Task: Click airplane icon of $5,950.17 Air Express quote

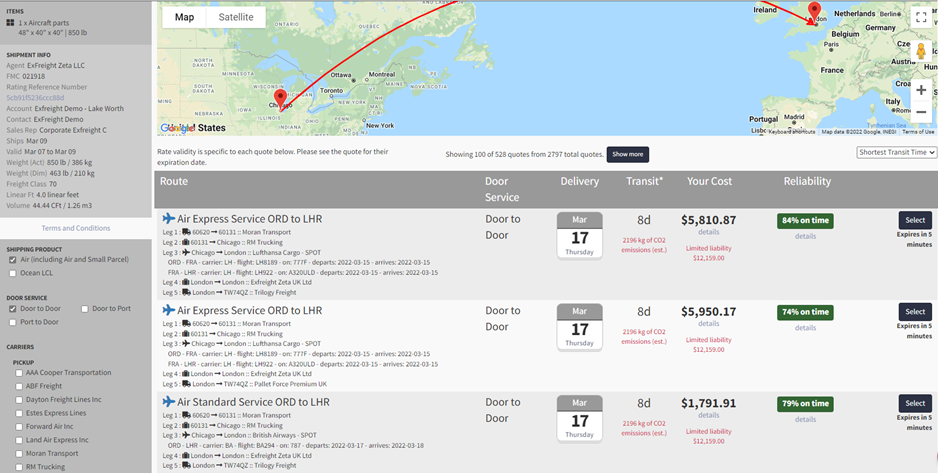Action: point(169,310)
